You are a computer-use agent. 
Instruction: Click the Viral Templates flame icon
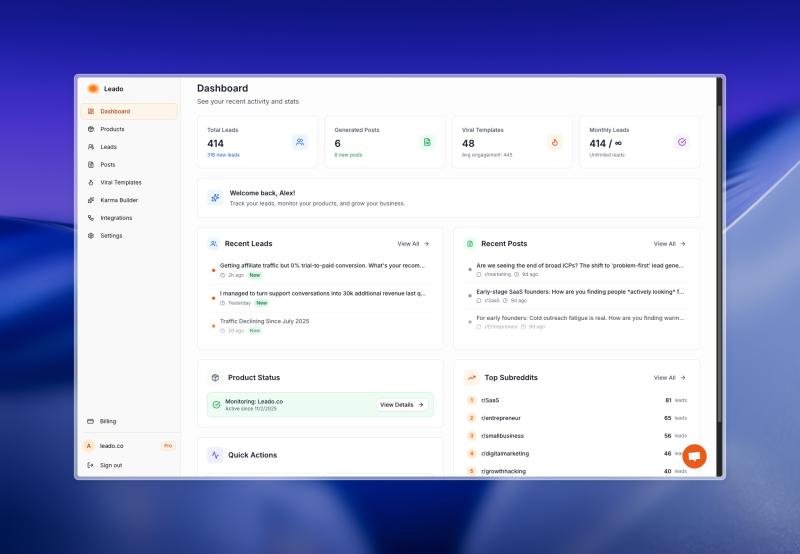pos(554,142)
